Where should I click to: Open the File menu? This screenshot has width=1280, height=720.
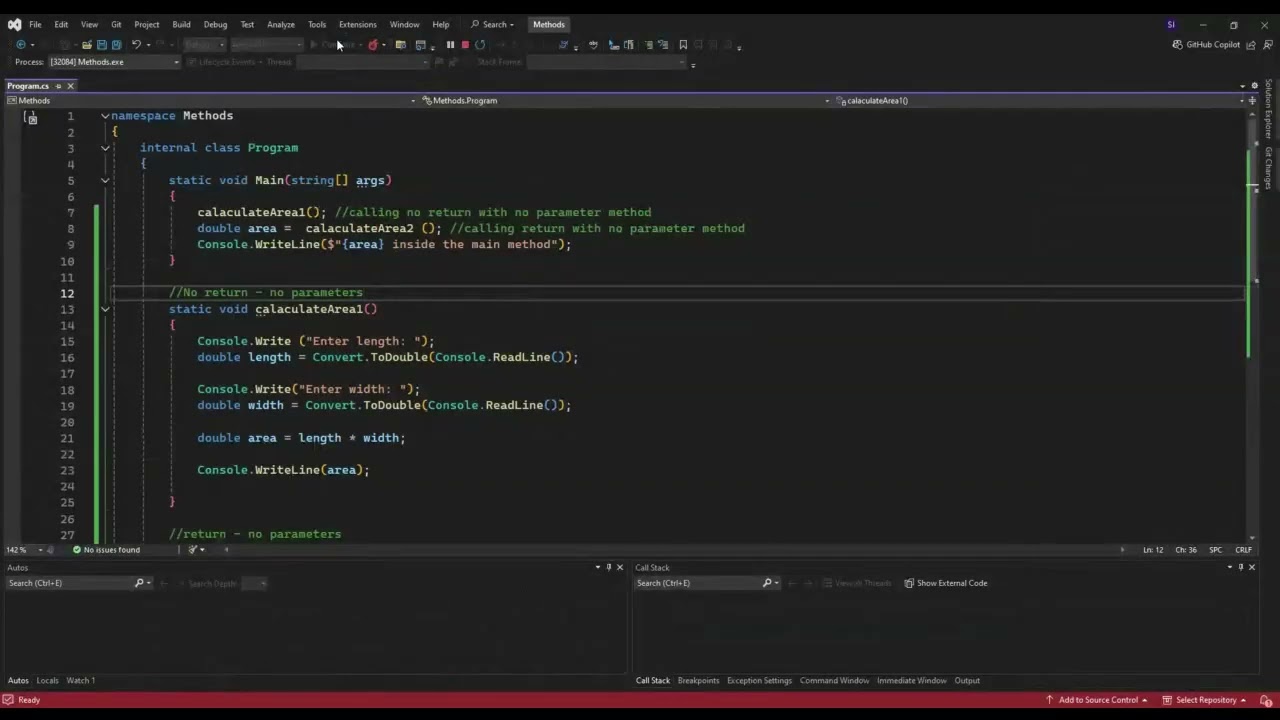[x=35, y=24]
